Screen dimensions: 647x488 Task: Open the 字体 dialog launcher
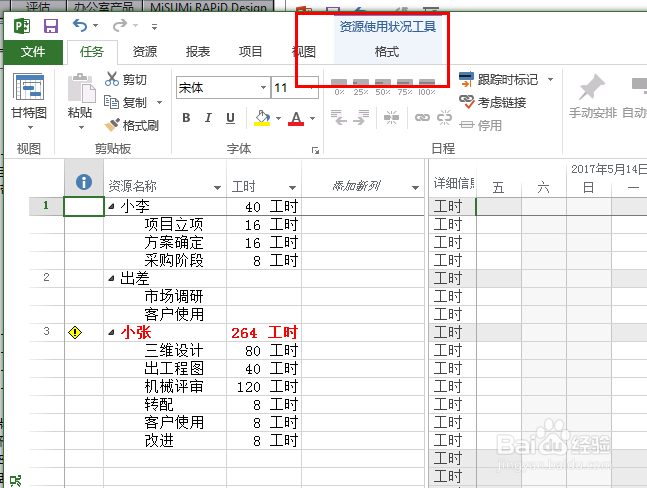click(x=315, y=151)
